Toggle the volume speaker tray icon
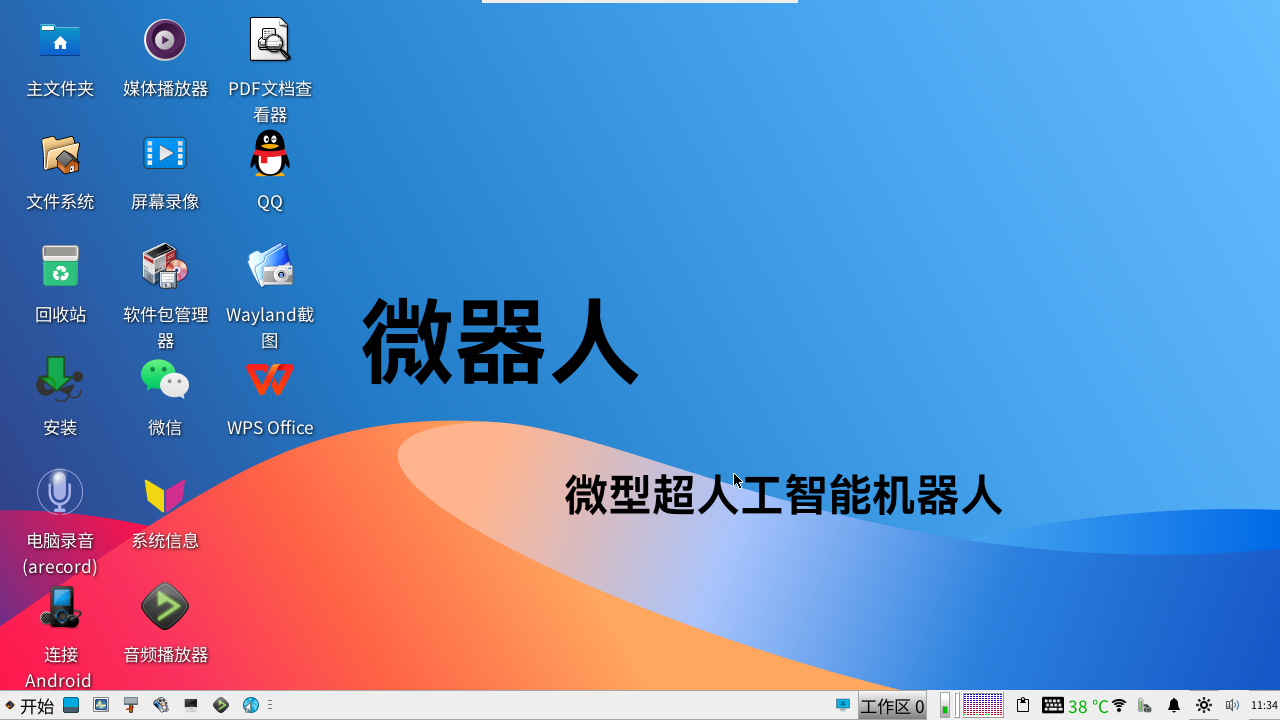This screenshot has height=720, width=1280. pos(1232,706)
